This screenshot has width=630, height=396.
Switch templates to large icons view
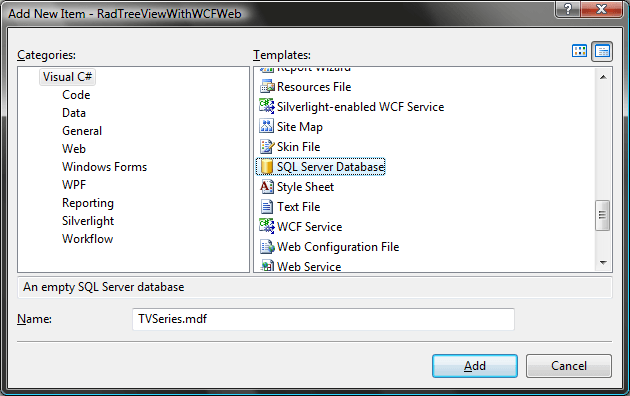coord(579,51)
